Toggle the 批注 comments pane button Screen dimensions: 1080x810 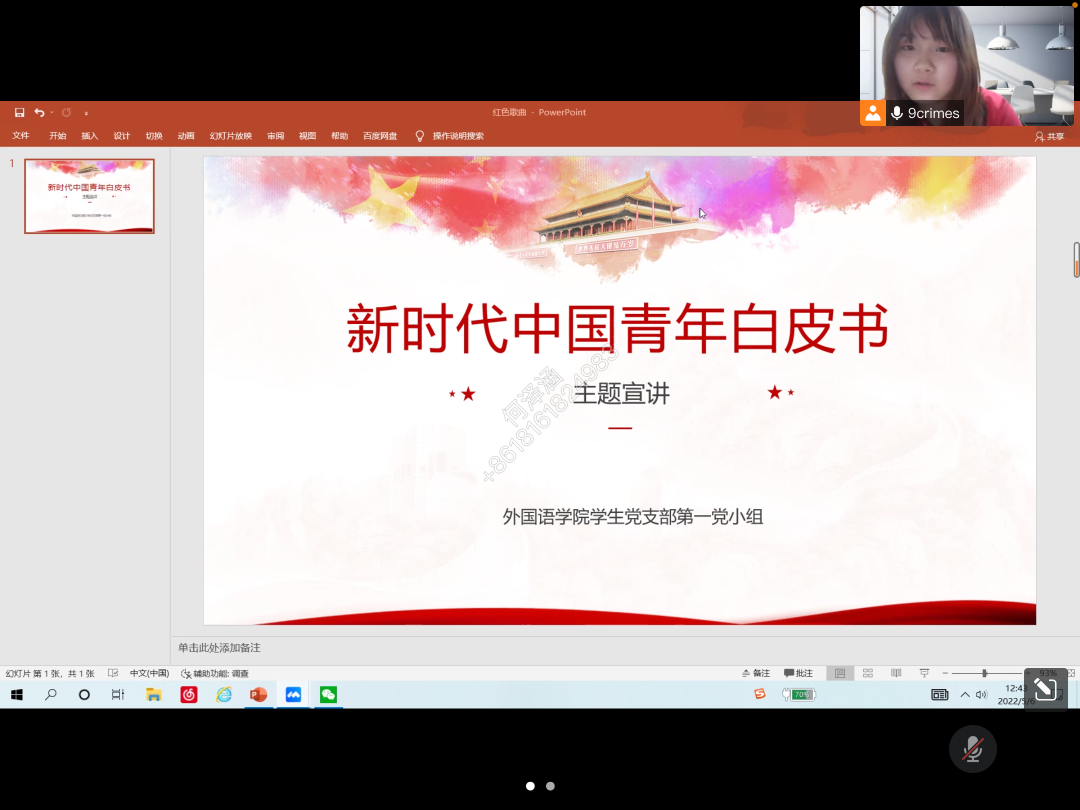tap(798, 673)
